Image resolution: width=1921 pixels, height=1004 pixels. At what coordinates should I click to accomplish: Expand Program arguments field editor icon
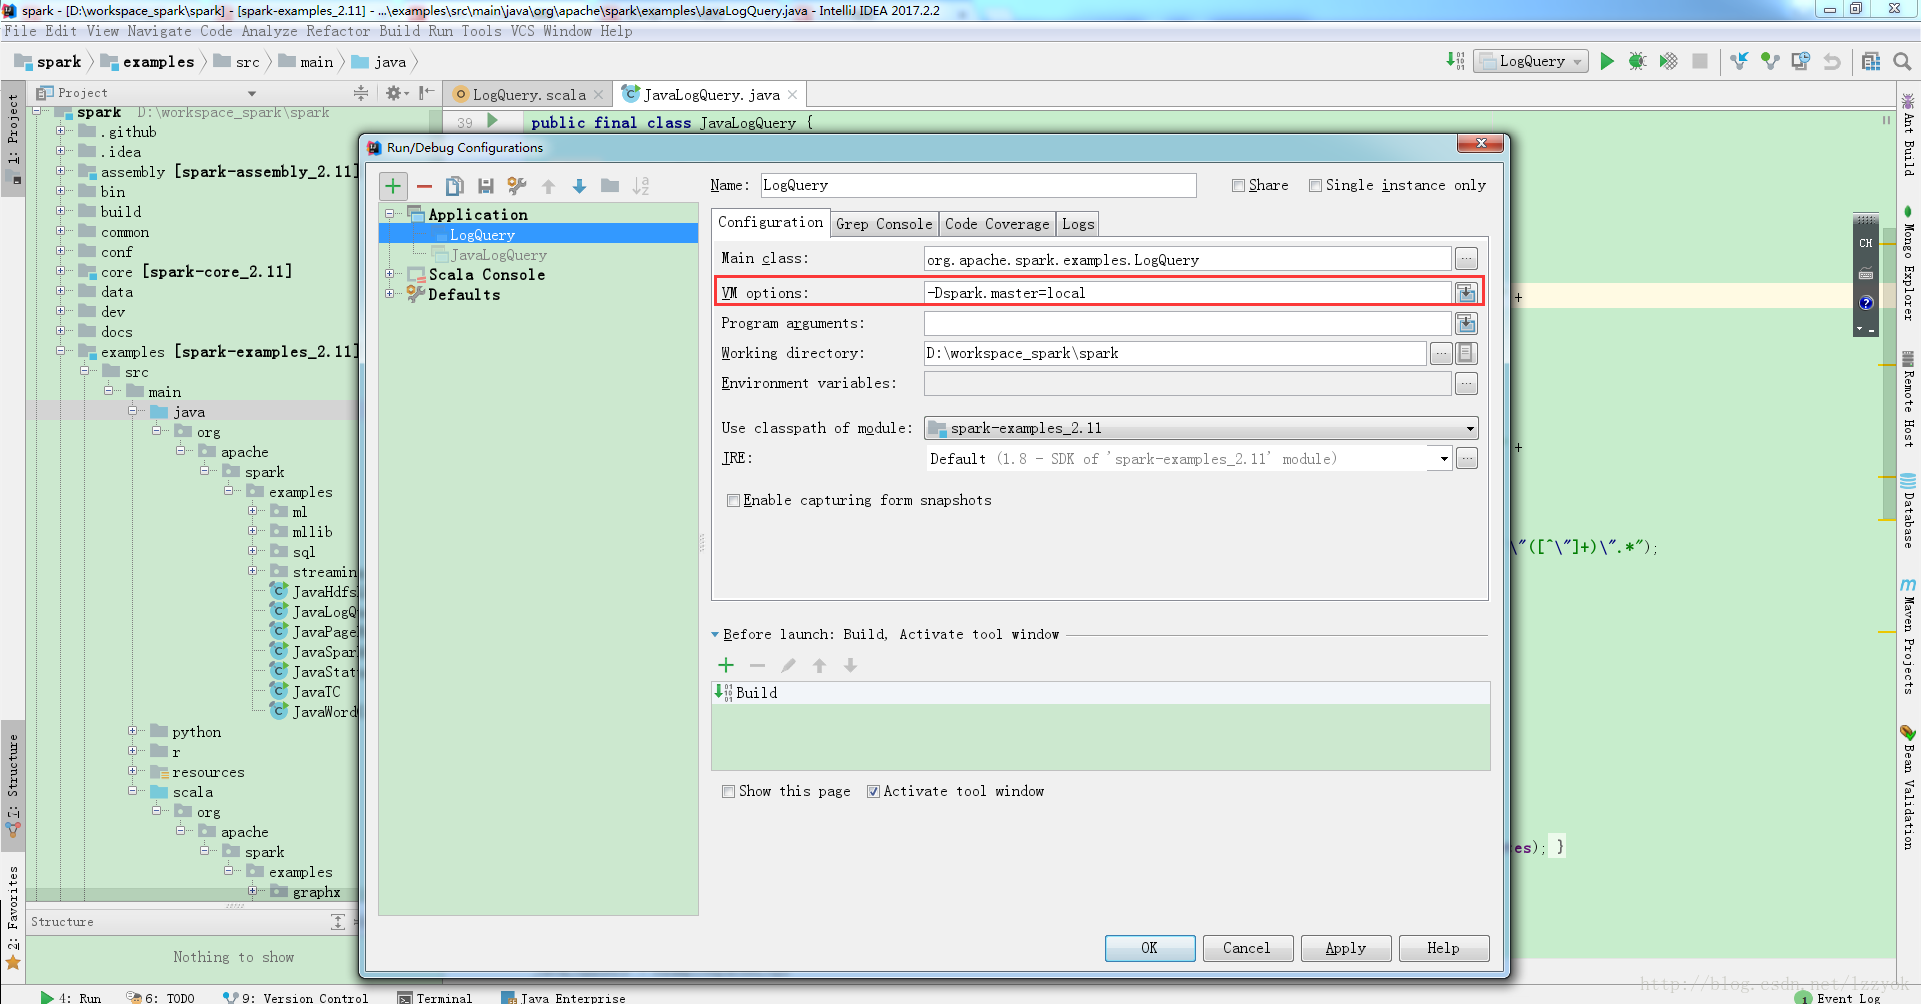(x=1466, y=323)
